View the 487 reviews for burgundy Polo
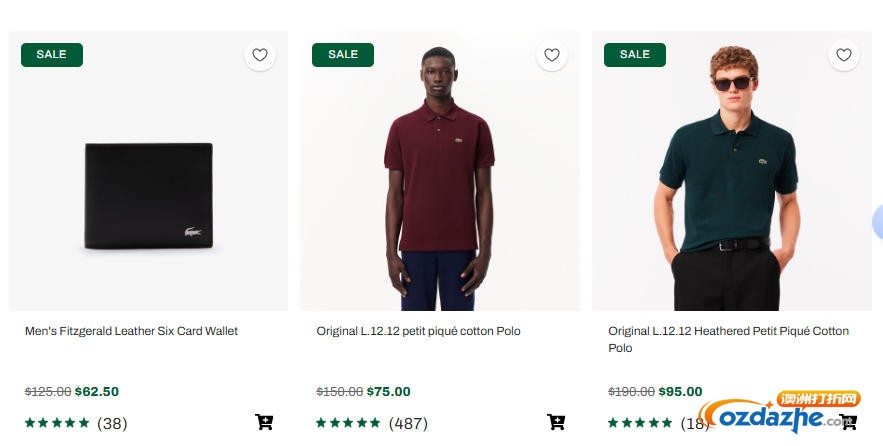 point(372,423)
